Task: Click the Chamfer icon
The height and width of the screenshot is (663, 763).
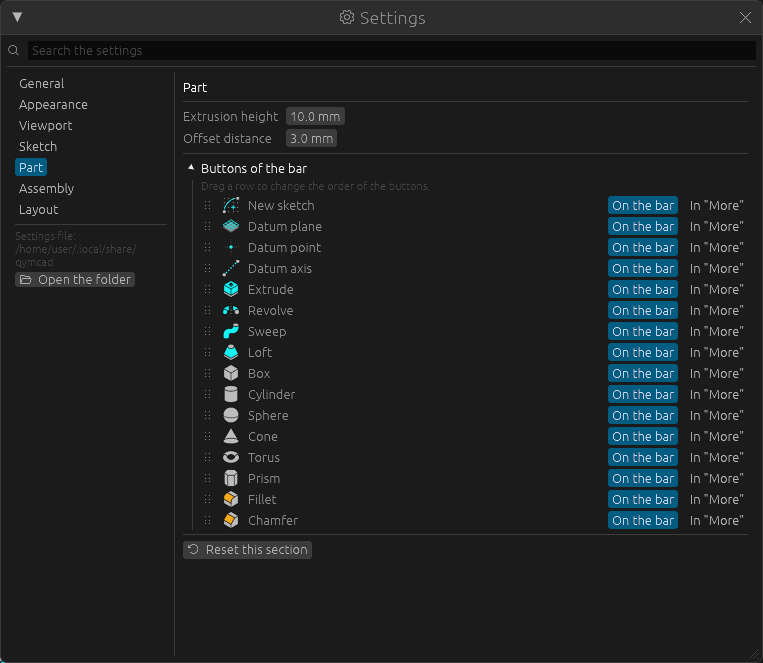Action: [231, 519]
